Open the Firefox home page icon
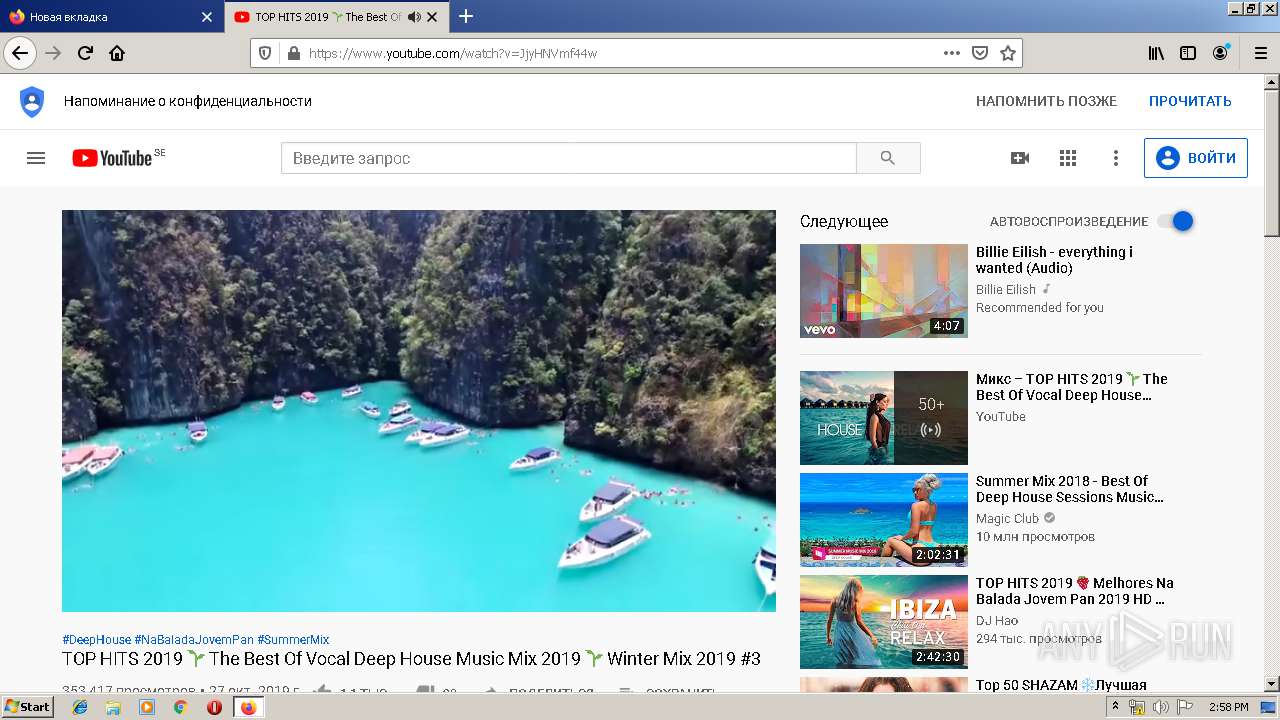1280x720 pixels. [x=117, y=53]
